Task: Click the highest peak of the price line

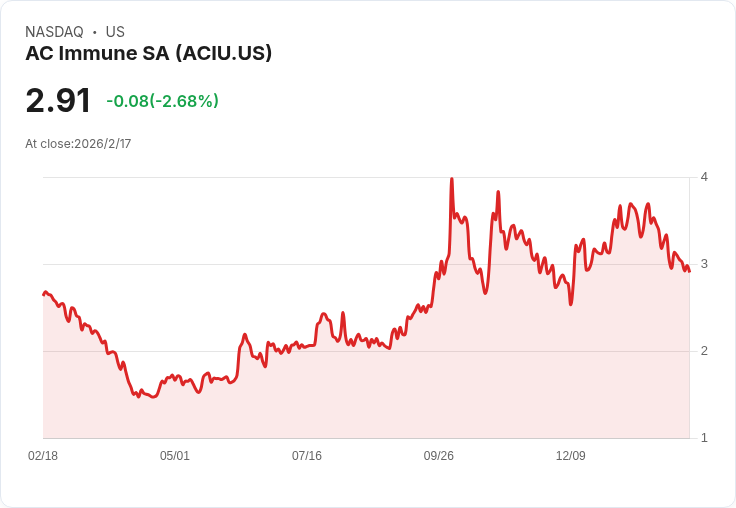Action: coord(452,179)
